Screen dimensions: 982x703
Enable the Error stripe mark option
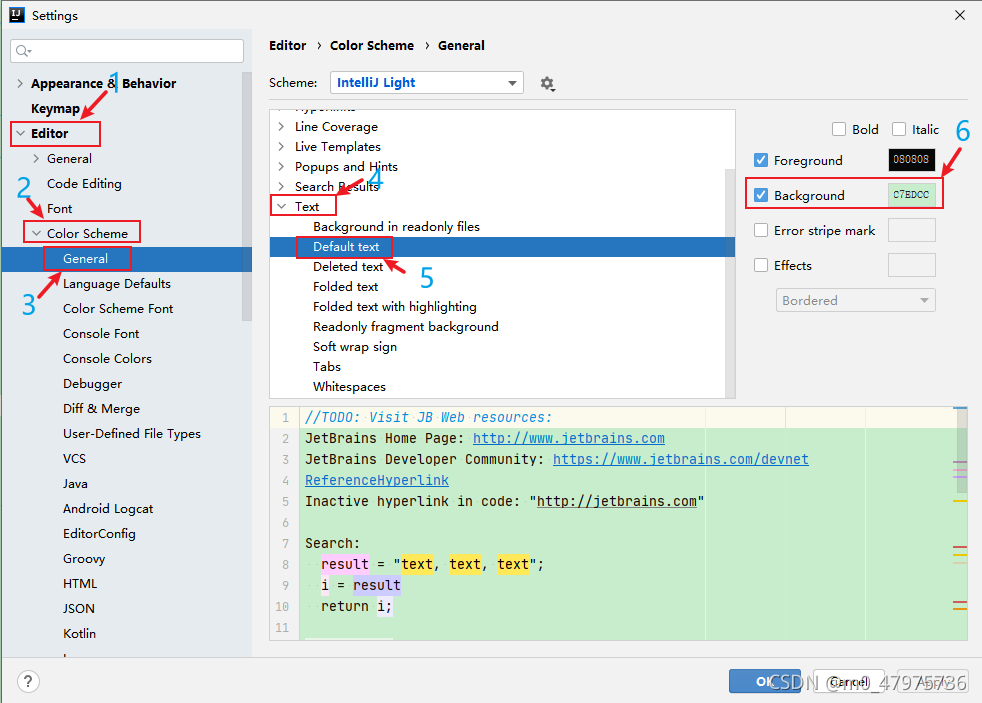click(x=760, y=230)
